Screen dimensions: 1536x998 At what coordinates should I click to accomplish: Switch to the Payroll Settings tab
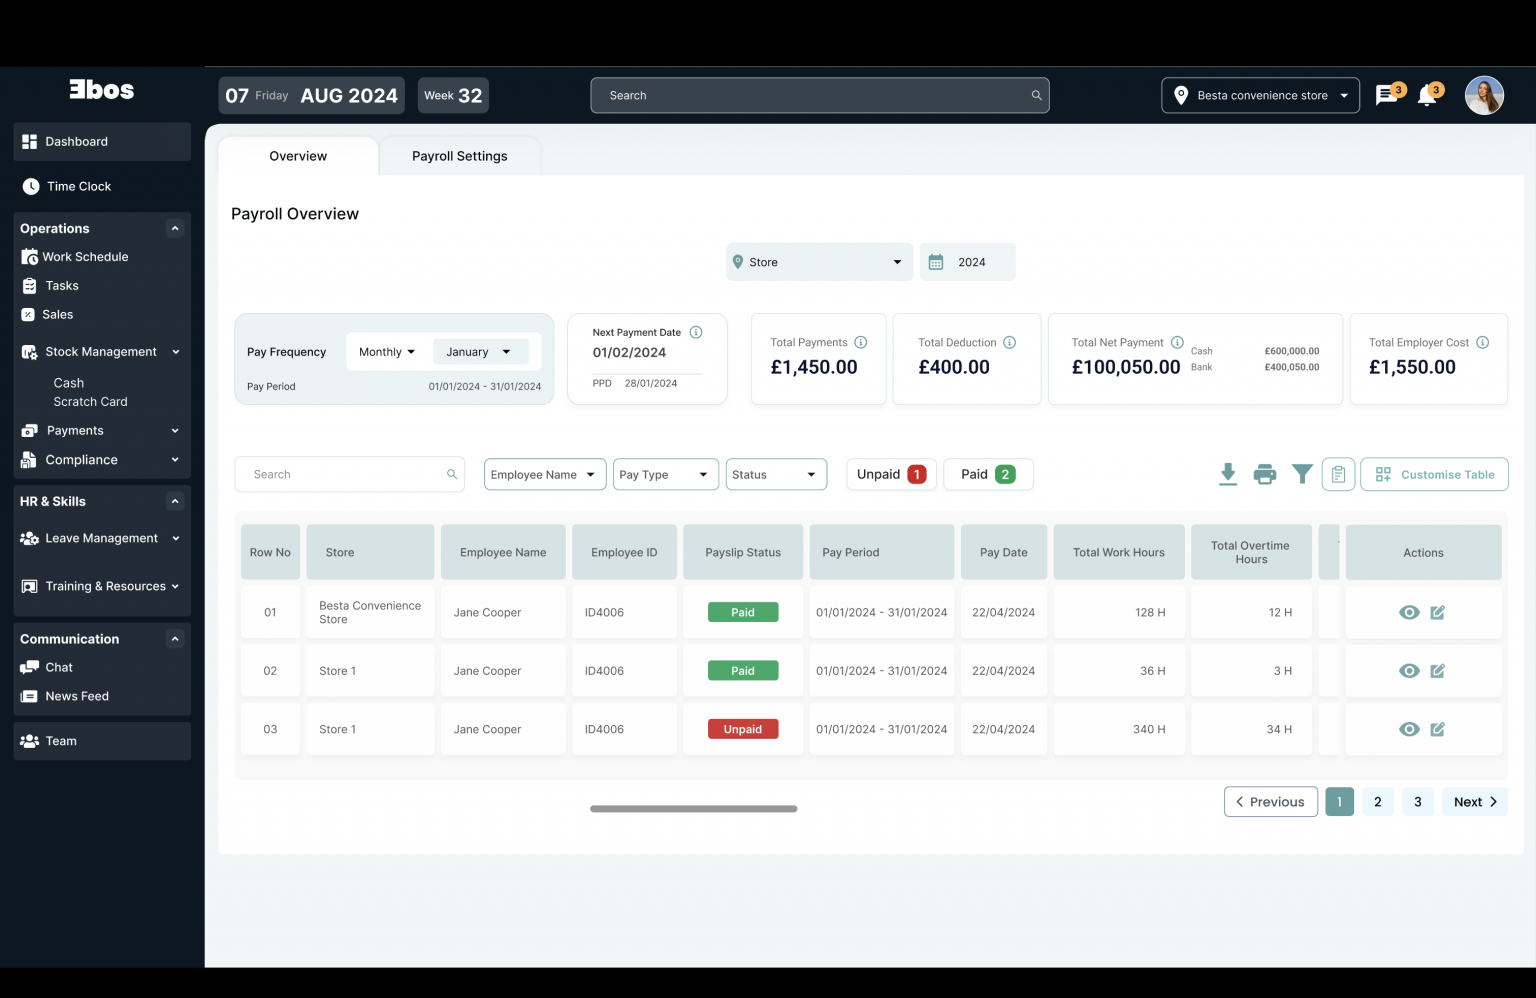(x=459, y=156)
